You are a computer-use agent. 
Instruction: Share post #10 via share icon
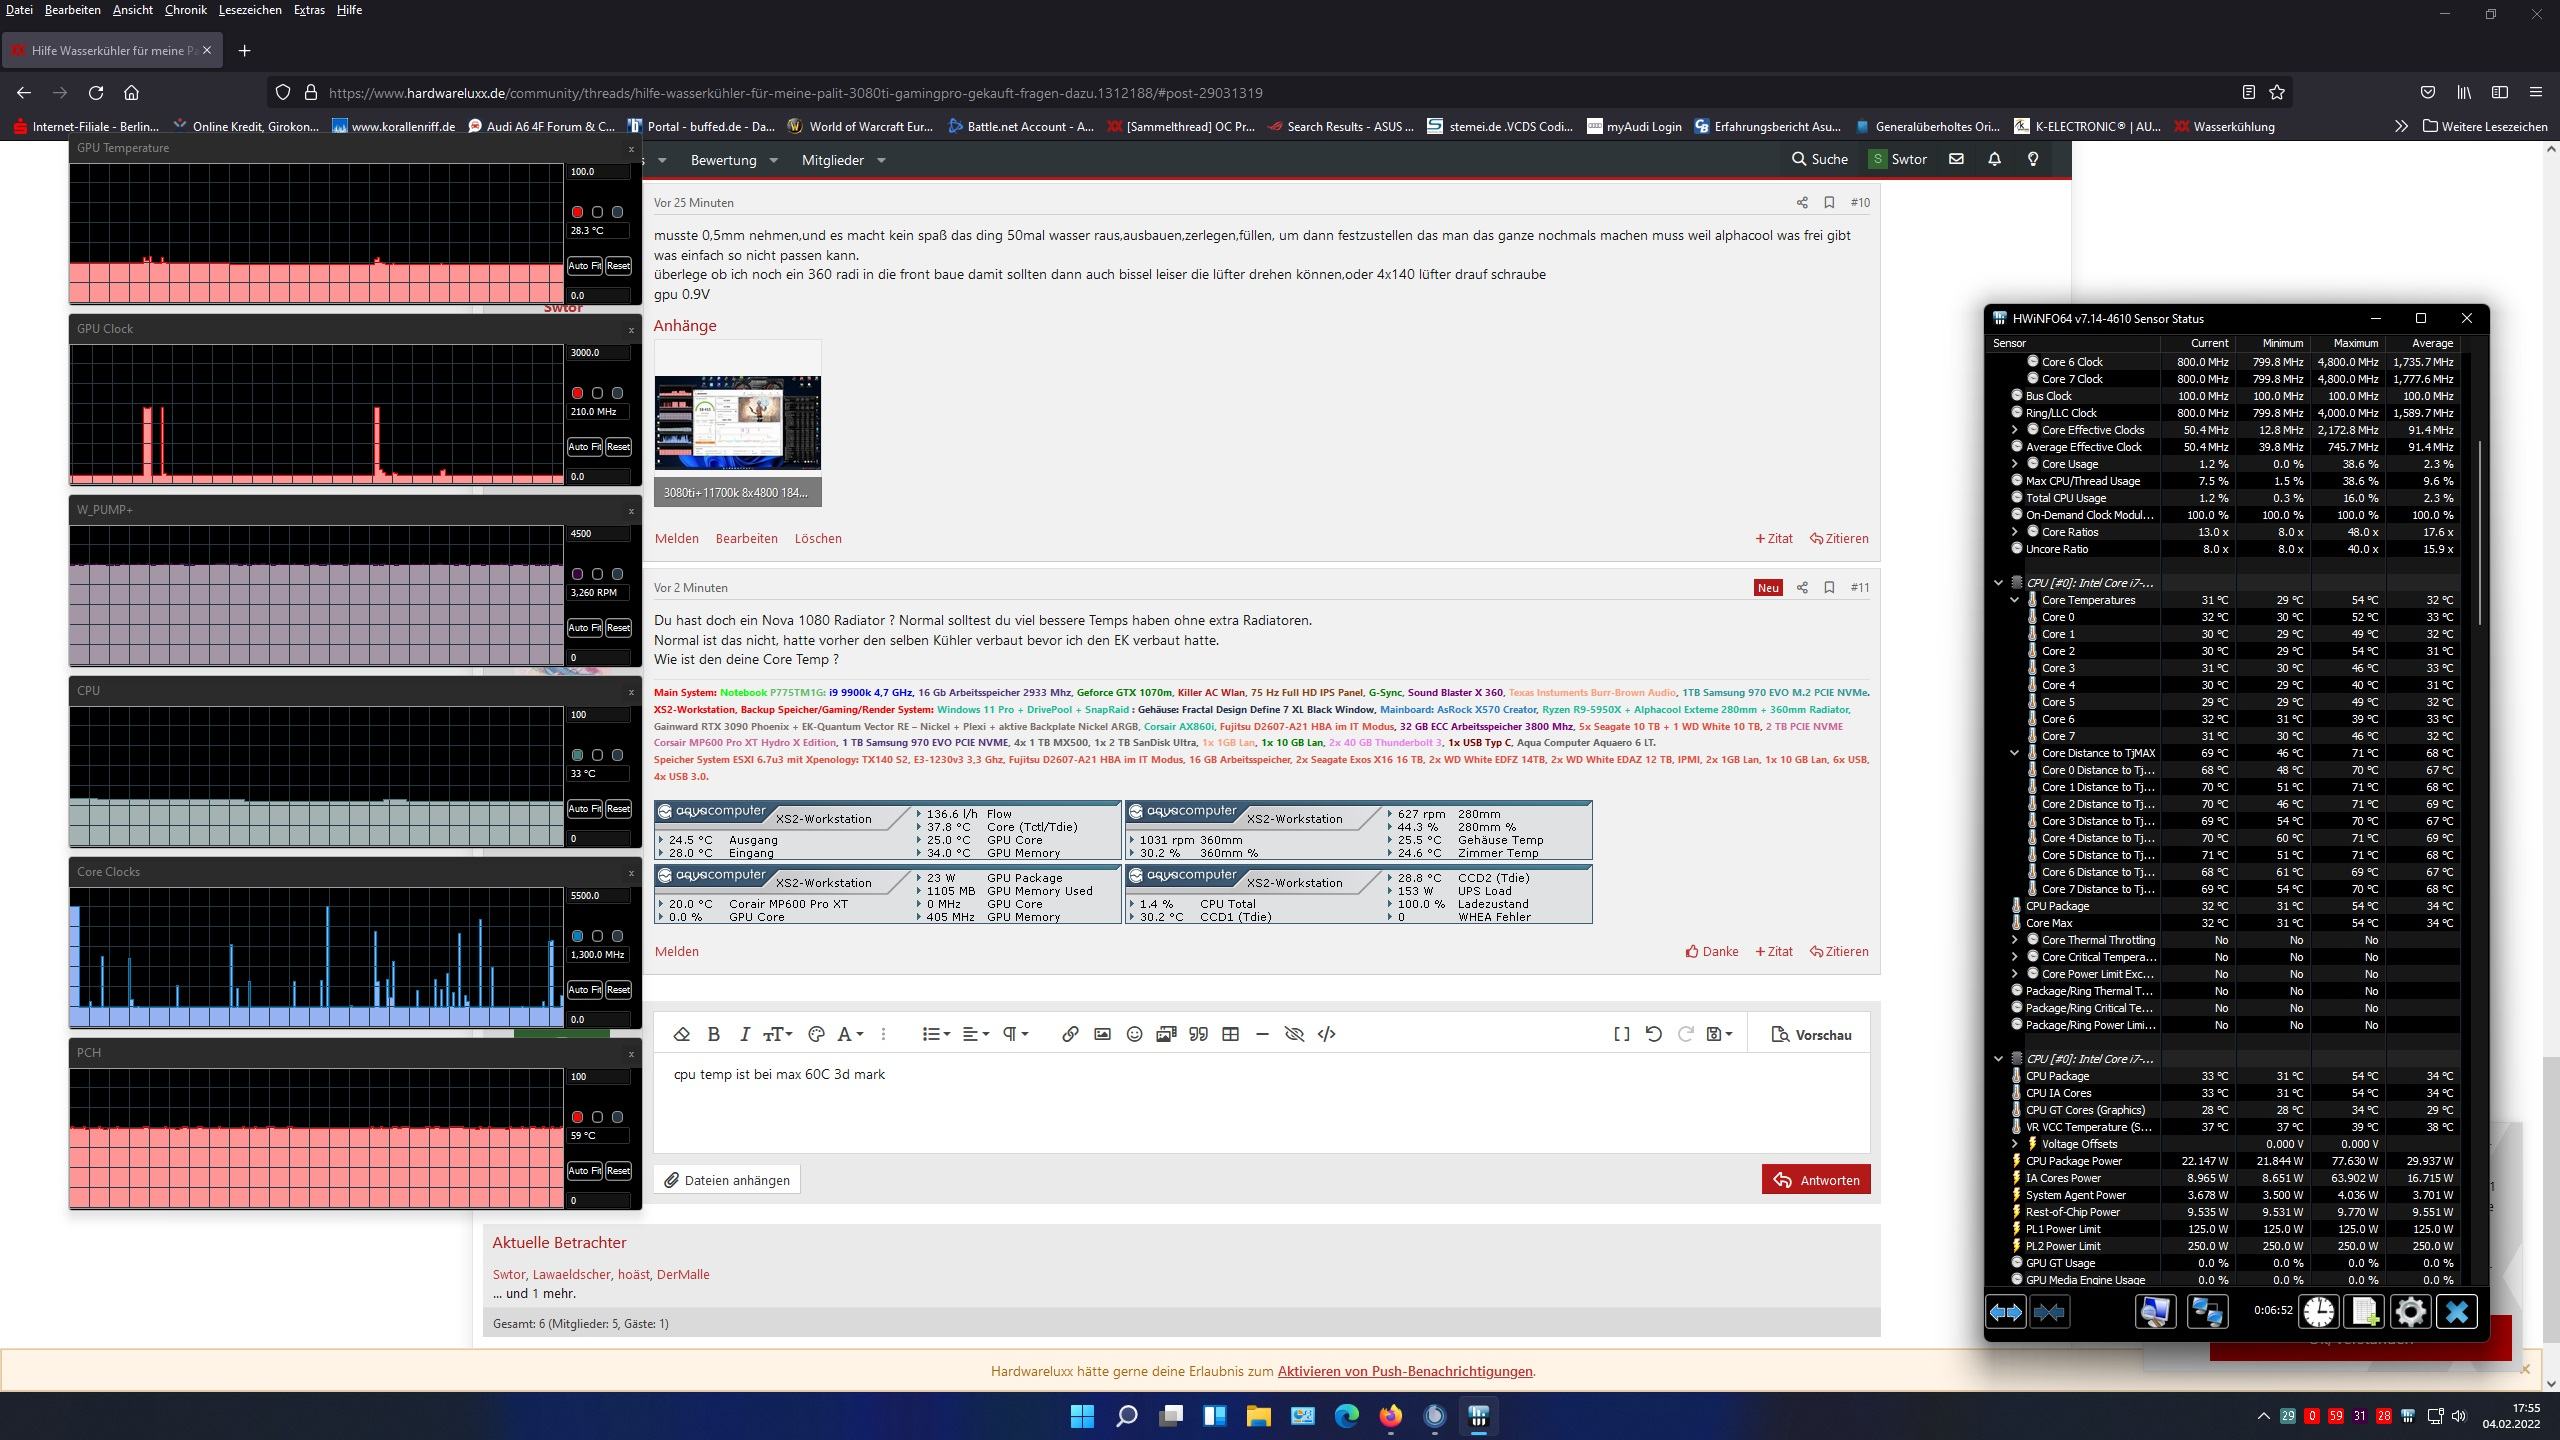1802,202
